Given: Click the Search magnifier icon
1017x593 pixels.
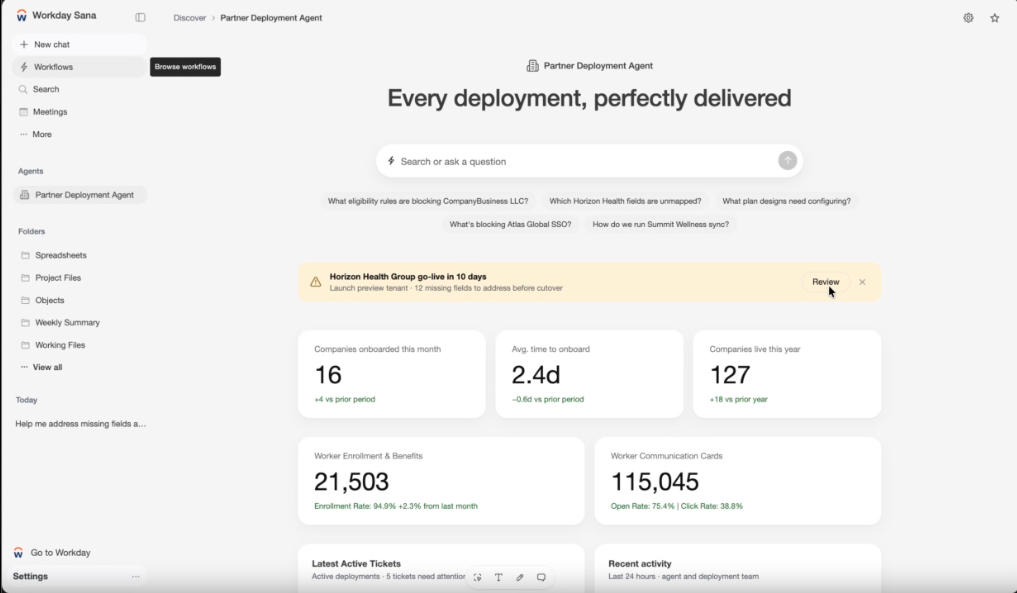Looking at the screenshot, I should [23, 90].
